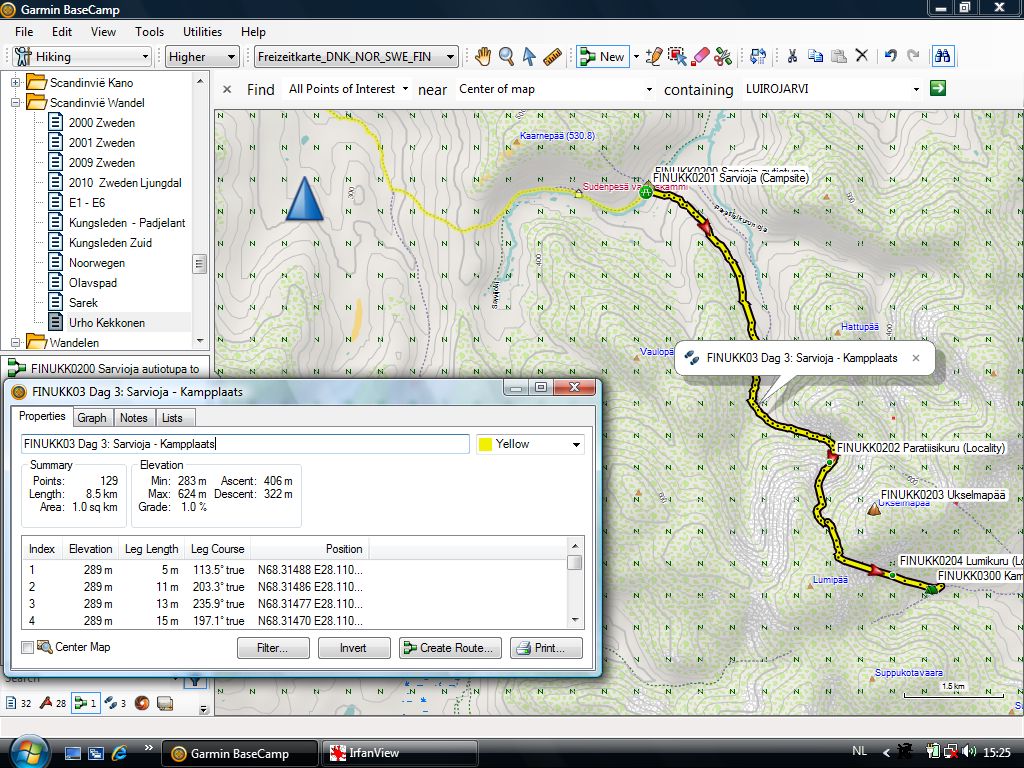Select the zoom magnifier tool

[x=507, y=57]
